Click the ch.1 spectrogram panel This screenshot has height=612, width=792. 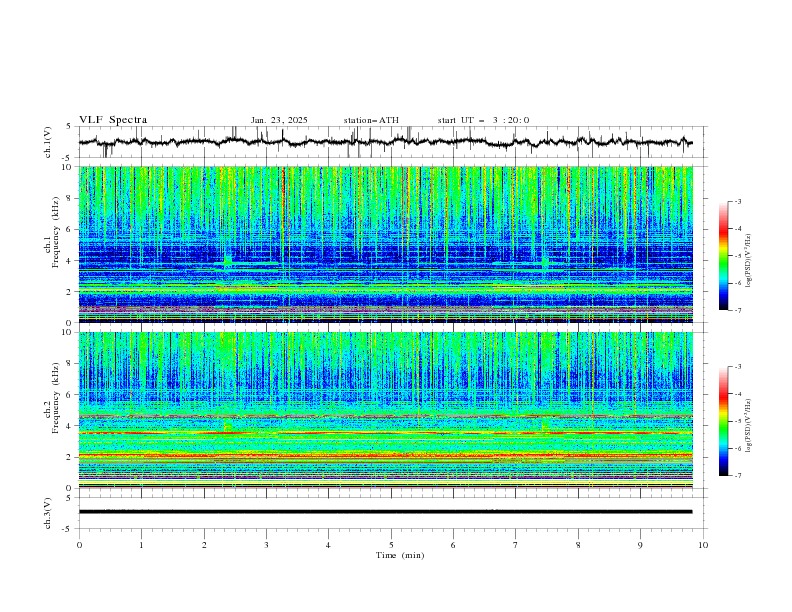pos(385,244)
